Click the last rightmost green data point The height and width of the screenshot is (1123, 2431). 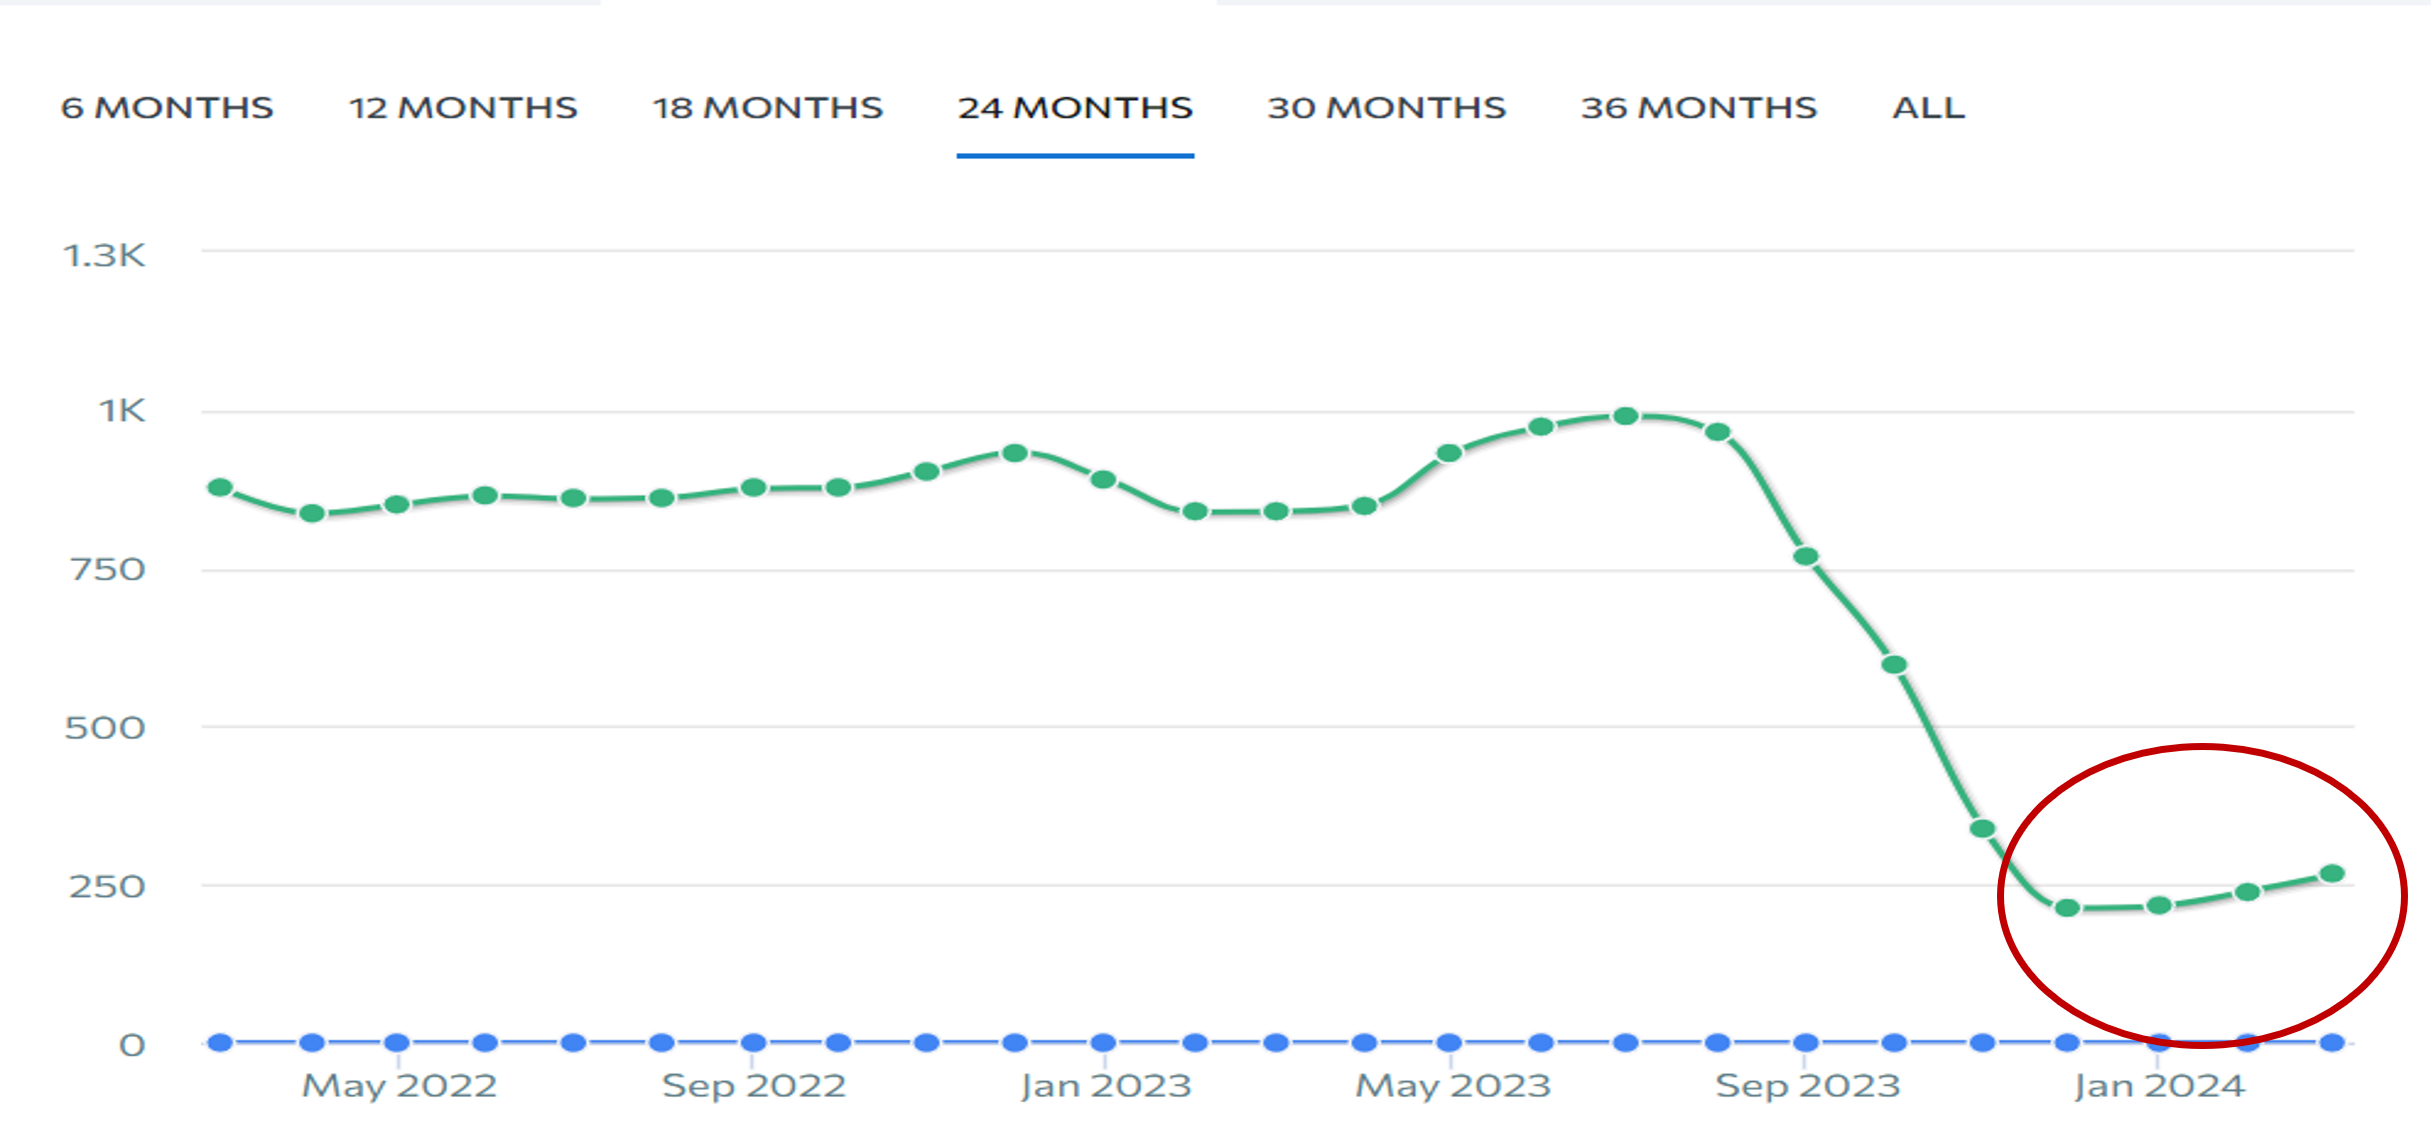pos(2333,874)
